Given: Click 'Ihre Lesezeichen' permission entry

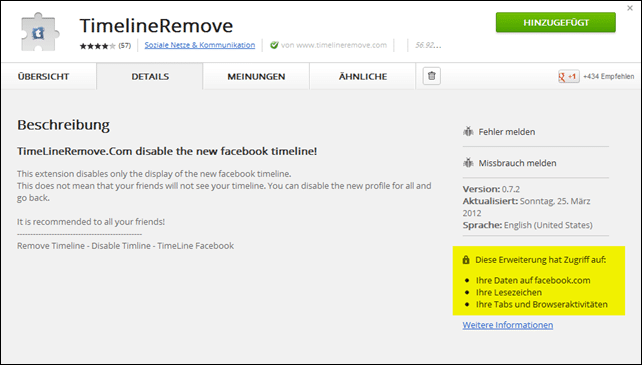Looking at the screenshot, I should coord(509,292).
